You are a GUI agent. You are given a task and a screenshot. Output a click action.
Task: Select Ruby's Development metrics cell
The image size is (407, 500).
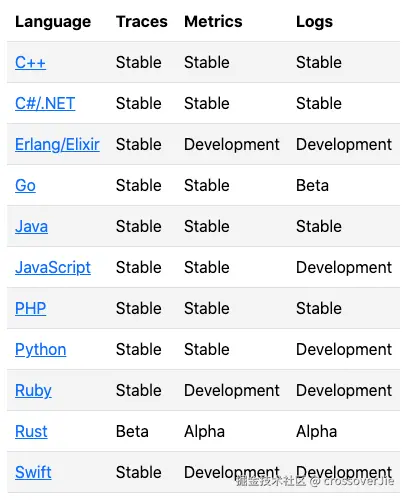tap(232, 391)
